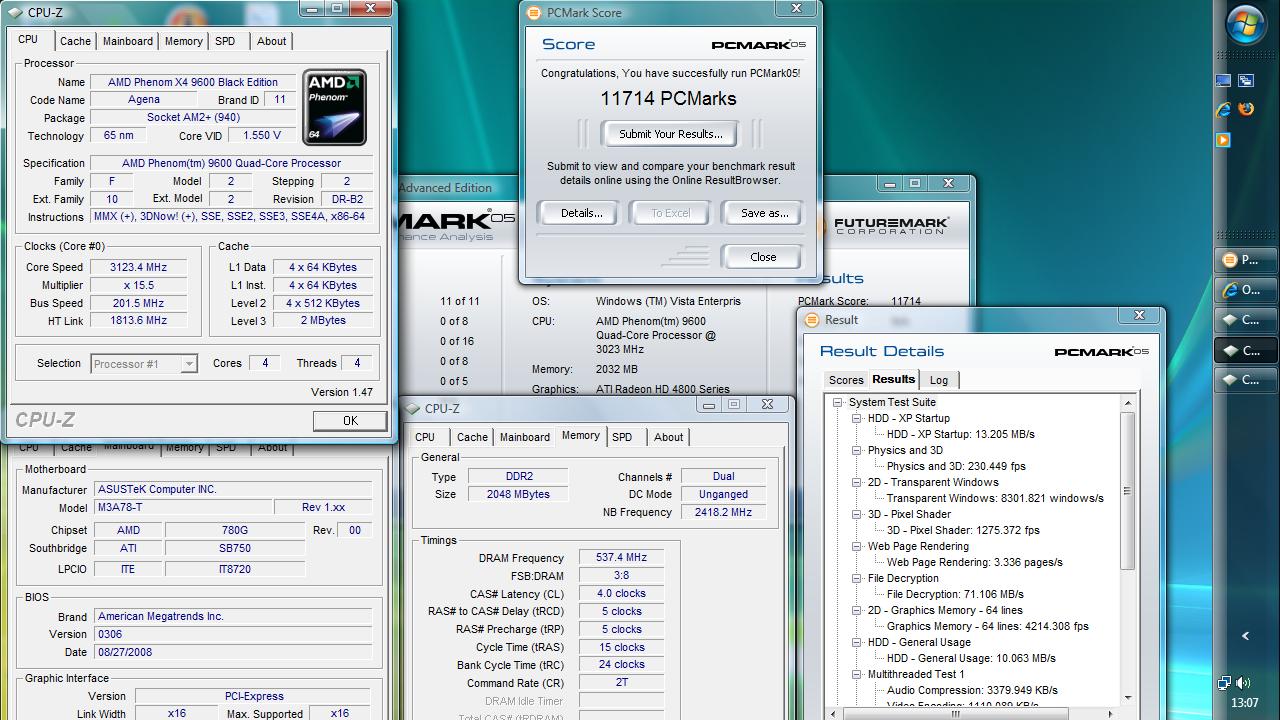Select 'HDD - XP Startup: 13.205 MB/s' row
Image resolution: width=1280 pixels, height=720 pixels.
click(x=960, y=434)
